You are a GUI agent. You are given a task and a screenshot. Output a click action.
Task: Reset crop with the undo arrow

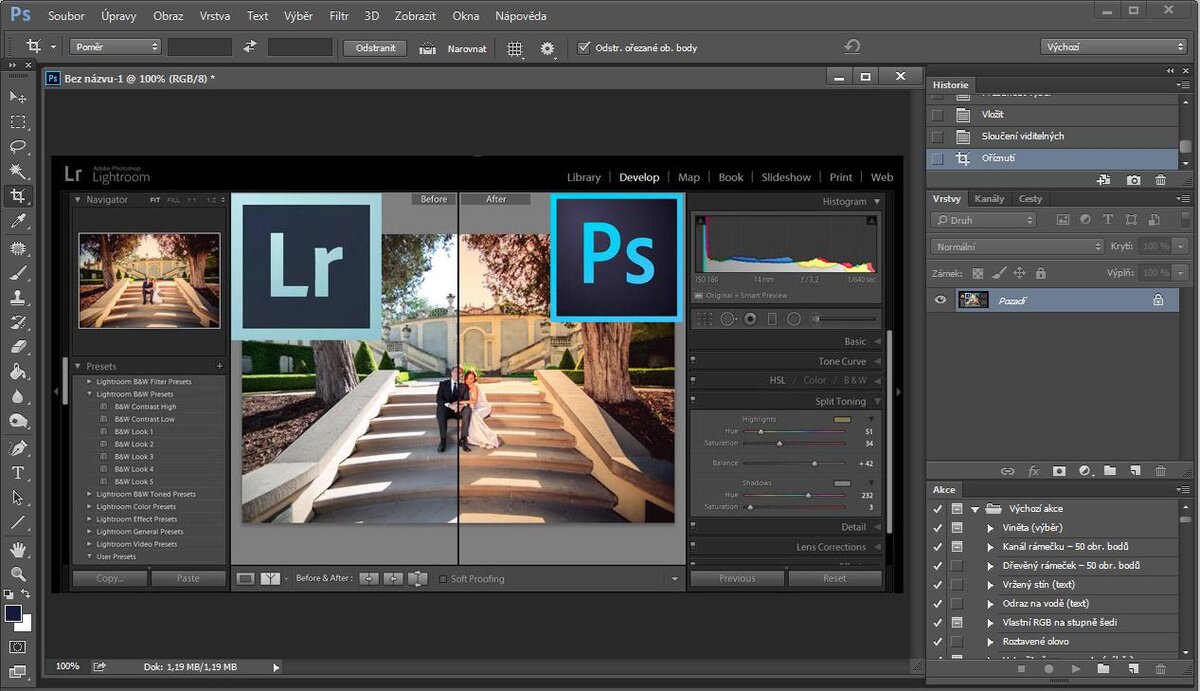tap(852, 47)
